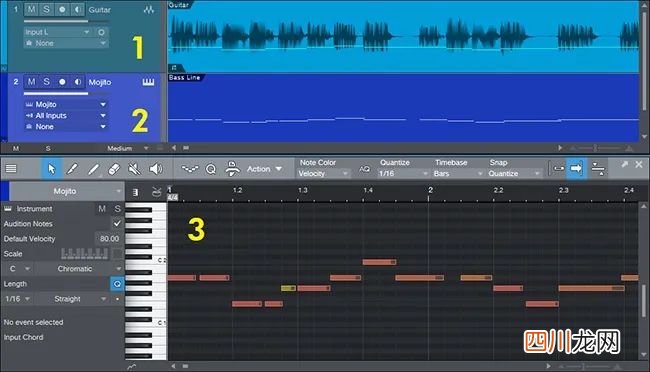Select the Mute tool
Viewport: 650px width, 372px height.
pos(134,169)
